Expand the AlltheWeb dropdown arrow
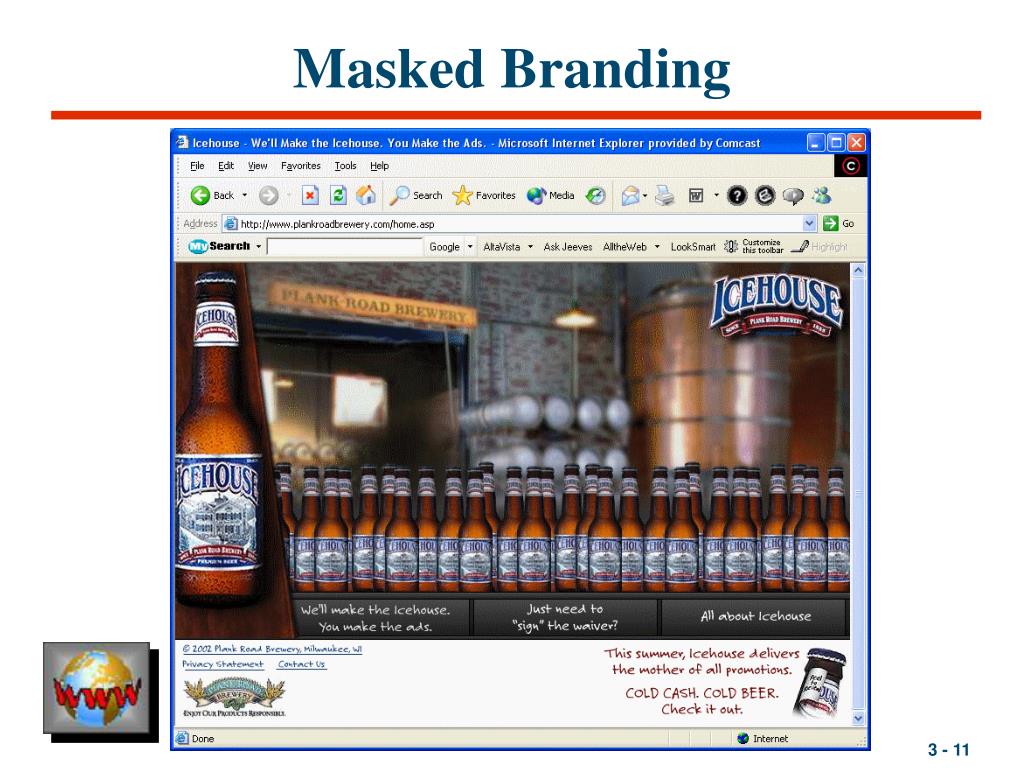Screen dimensions: 1024x768 pos(657,247)
